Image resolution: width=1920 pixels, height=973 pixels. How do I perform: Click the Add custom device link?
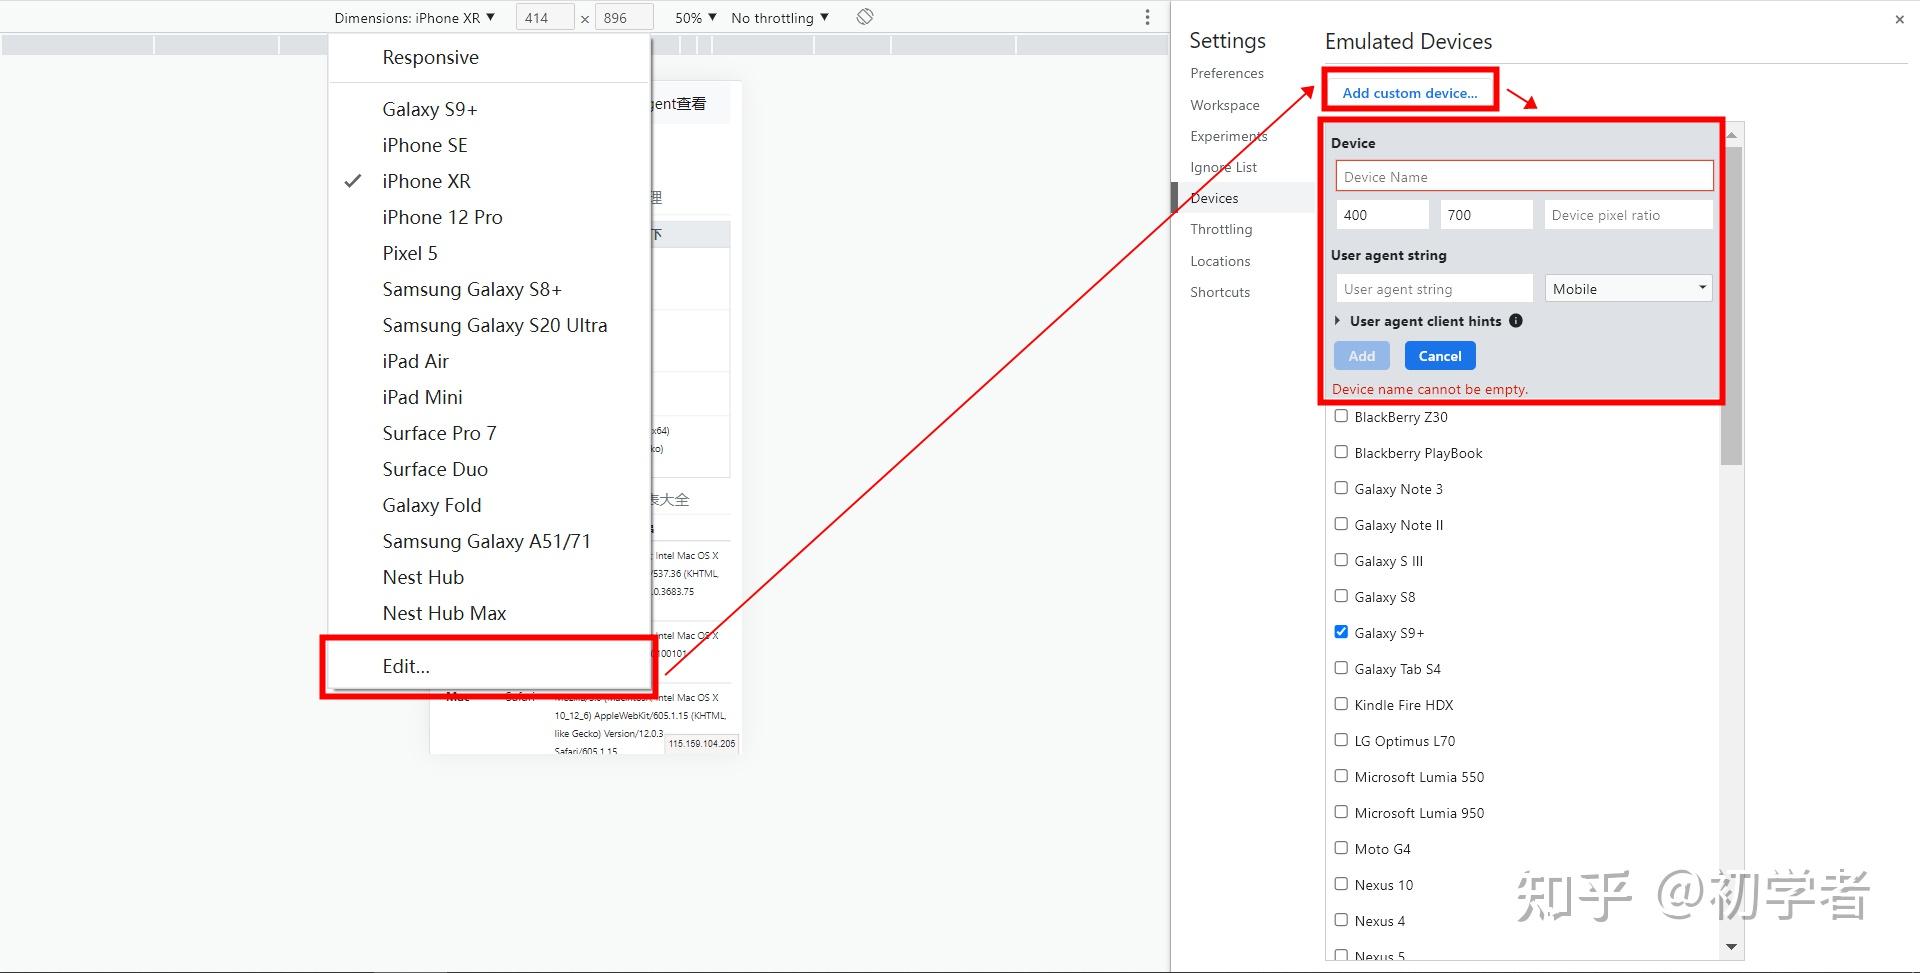click(1410, 92)
